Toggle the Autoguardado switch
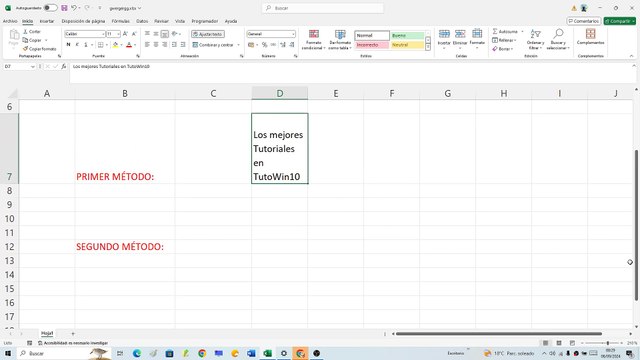This screenshot has width=640, height=360. click(50, 8)
